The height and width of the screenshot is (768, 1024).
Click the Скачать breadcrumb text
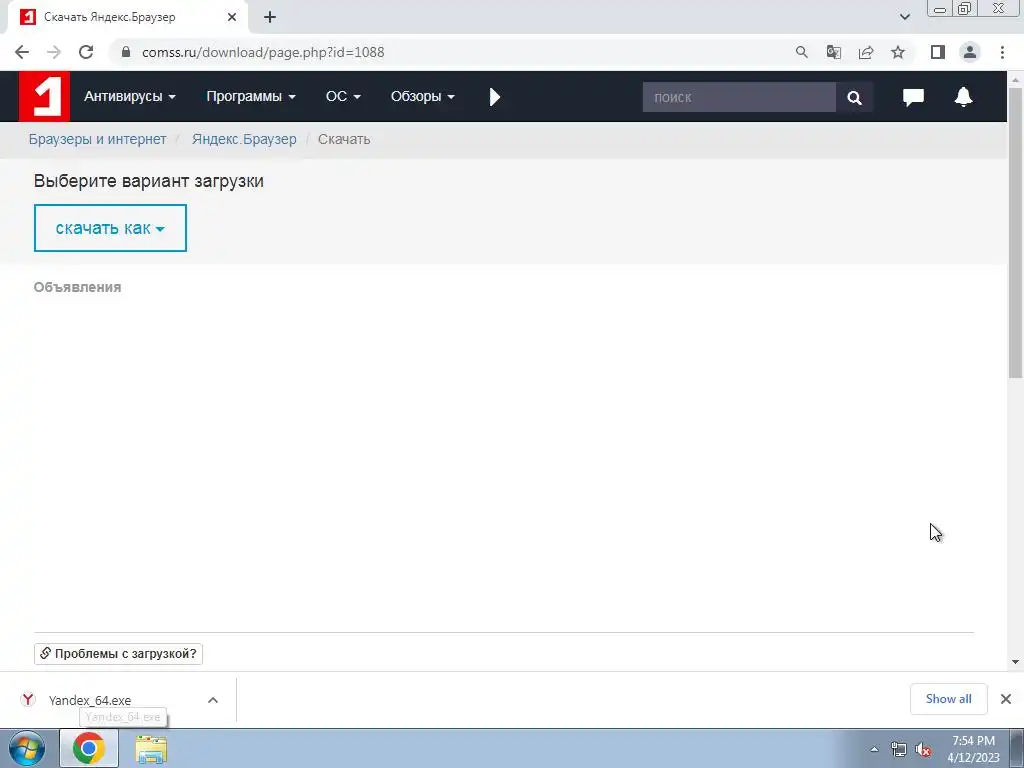[344, 139]
